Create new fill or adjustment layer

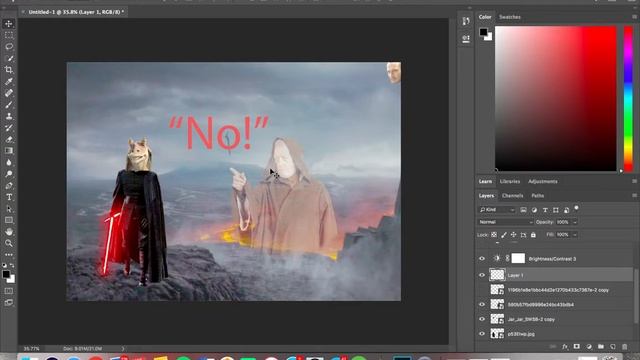click(x=589, y=347)
